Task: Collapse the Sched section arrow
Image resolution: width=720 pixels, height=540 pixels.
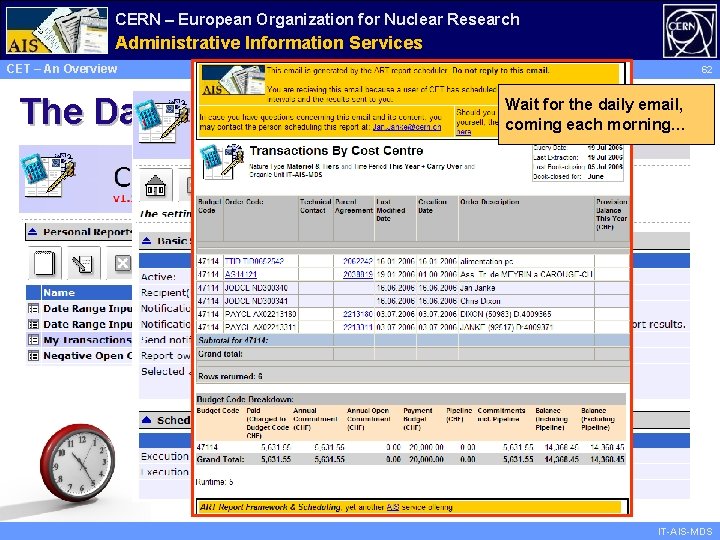Action: pyautogui.click(x=146, y=420)
